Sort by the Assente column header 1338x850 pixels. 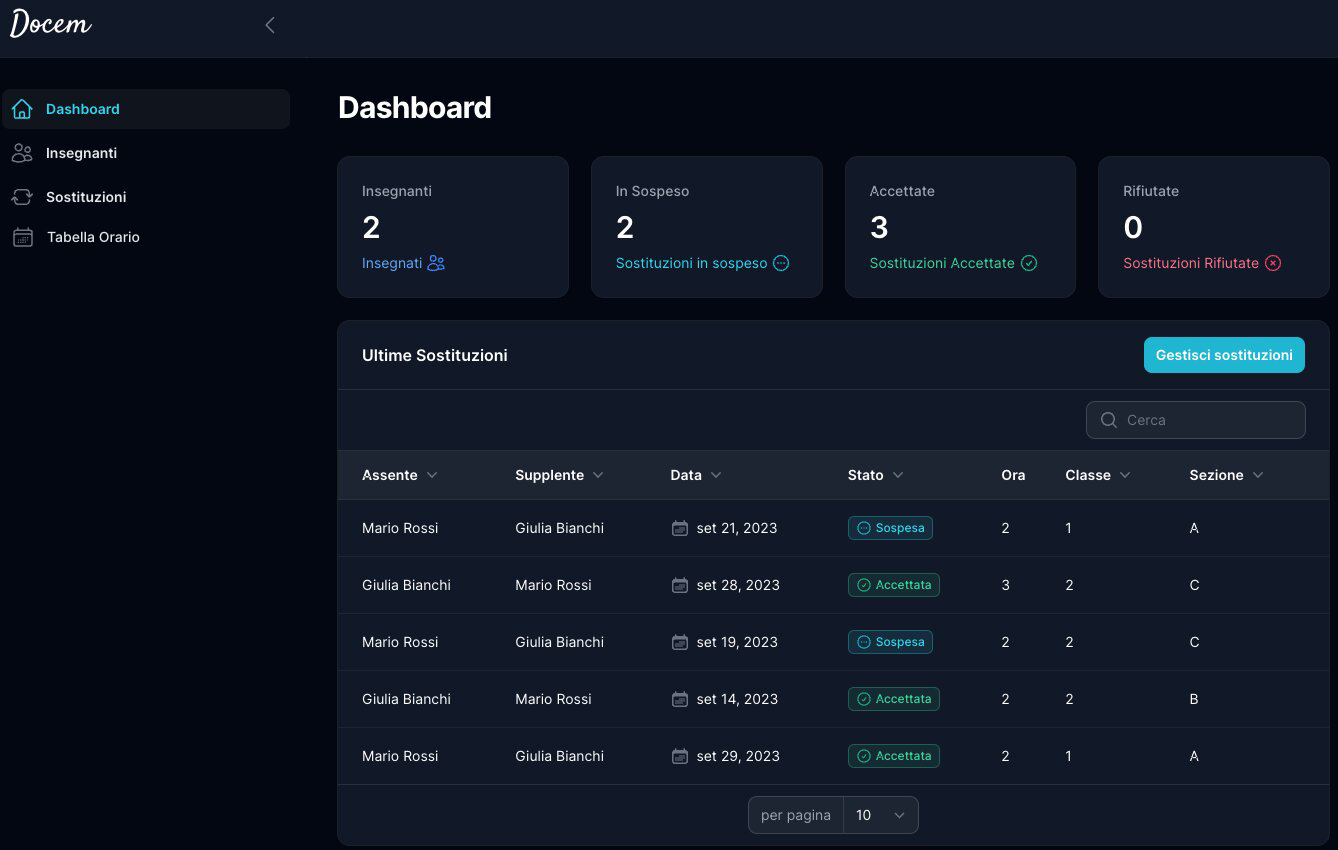(x=400, y=475)
